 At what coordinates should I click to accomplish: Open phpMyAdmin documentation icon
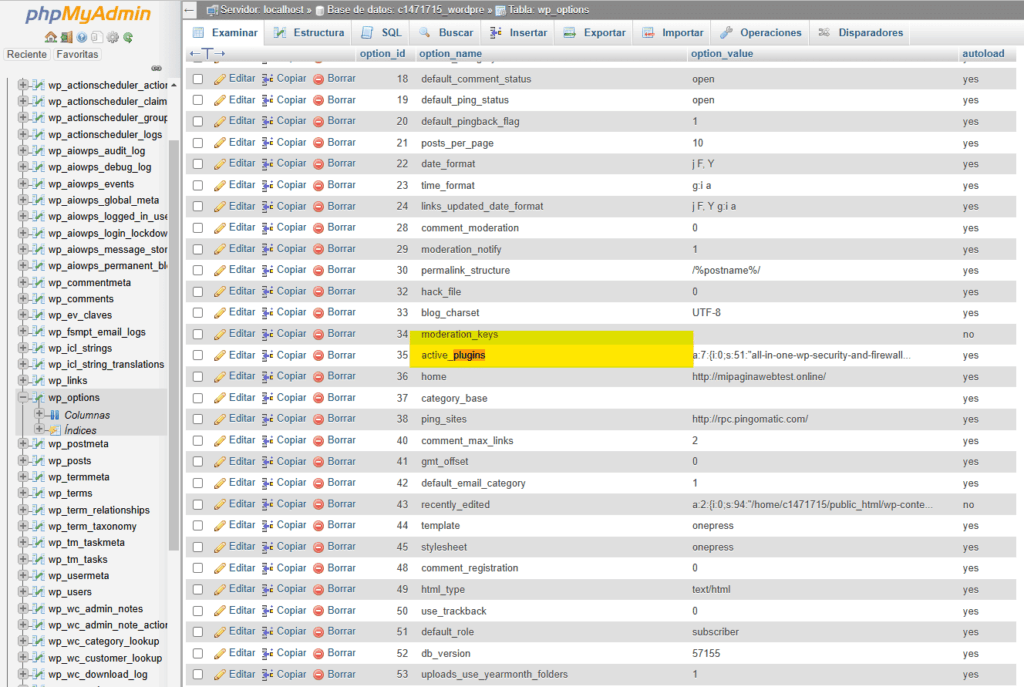(81, 37)
